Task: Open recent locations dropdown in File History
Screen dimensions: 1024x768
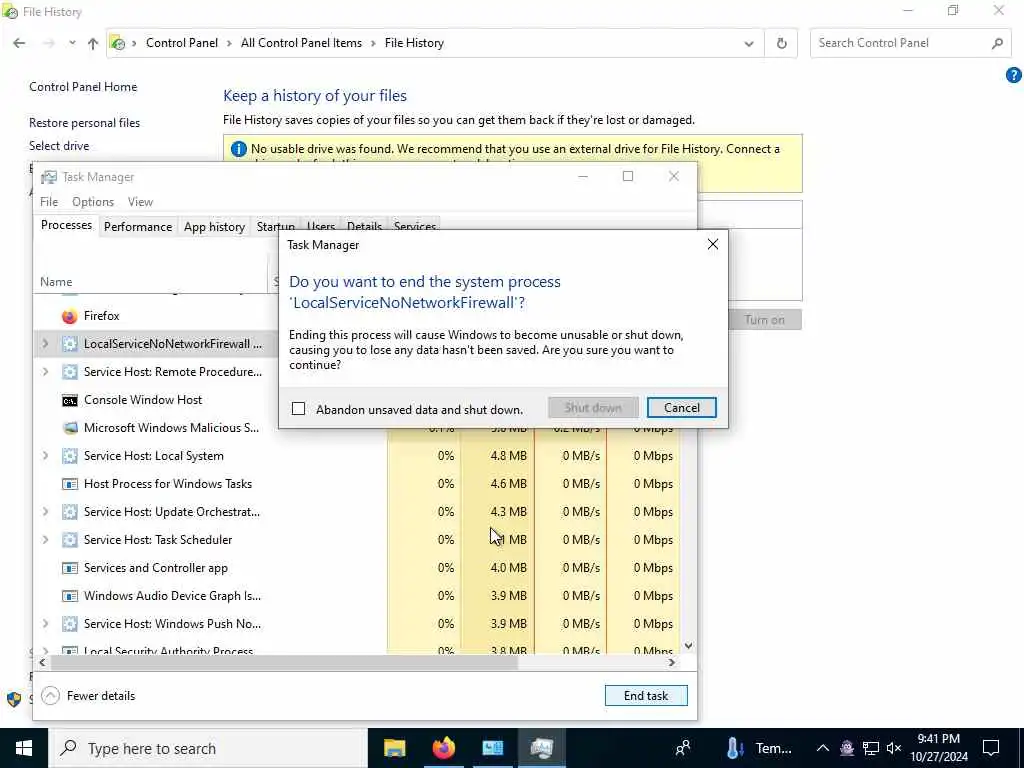Action: pos(72,43)
